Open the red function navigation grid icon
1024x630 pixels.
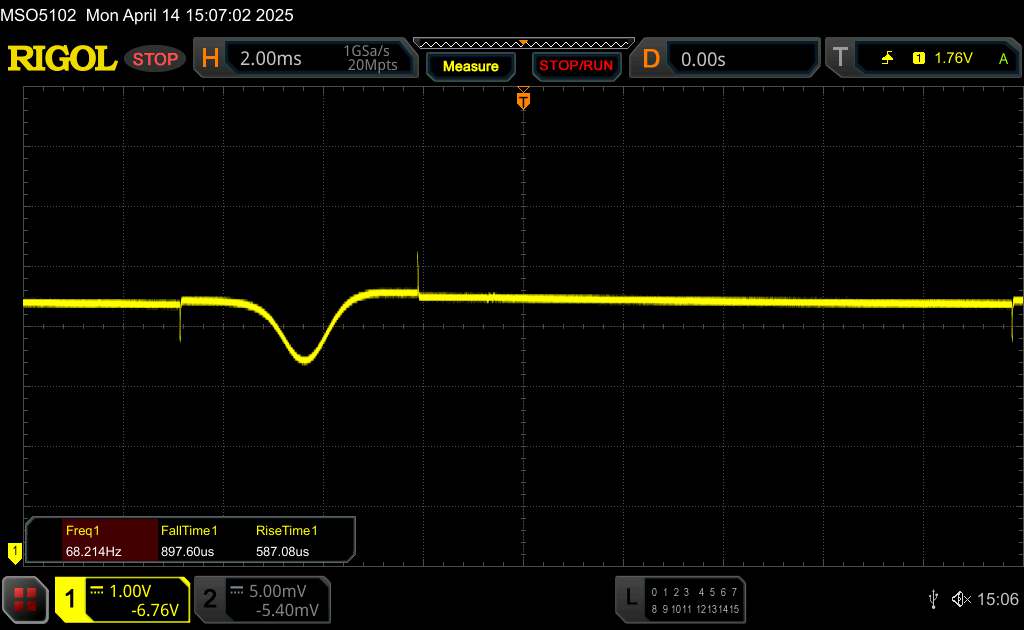tap(26, 598)
